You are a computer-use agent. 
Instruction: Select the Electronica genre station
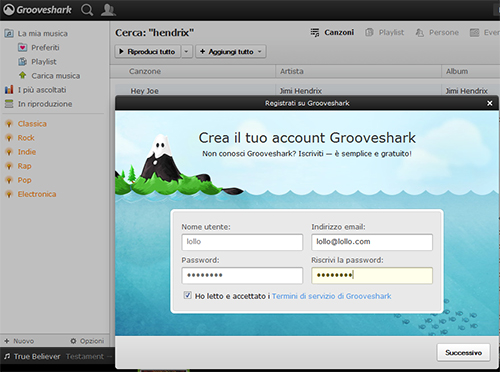click(x=37, y=194)
